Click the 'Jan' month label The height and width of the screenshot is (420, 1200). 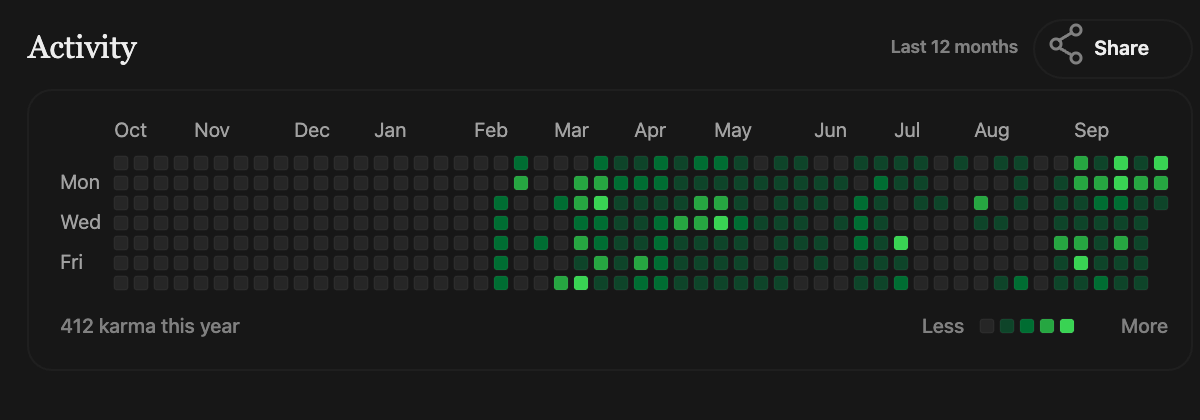(x=390, y=130)
